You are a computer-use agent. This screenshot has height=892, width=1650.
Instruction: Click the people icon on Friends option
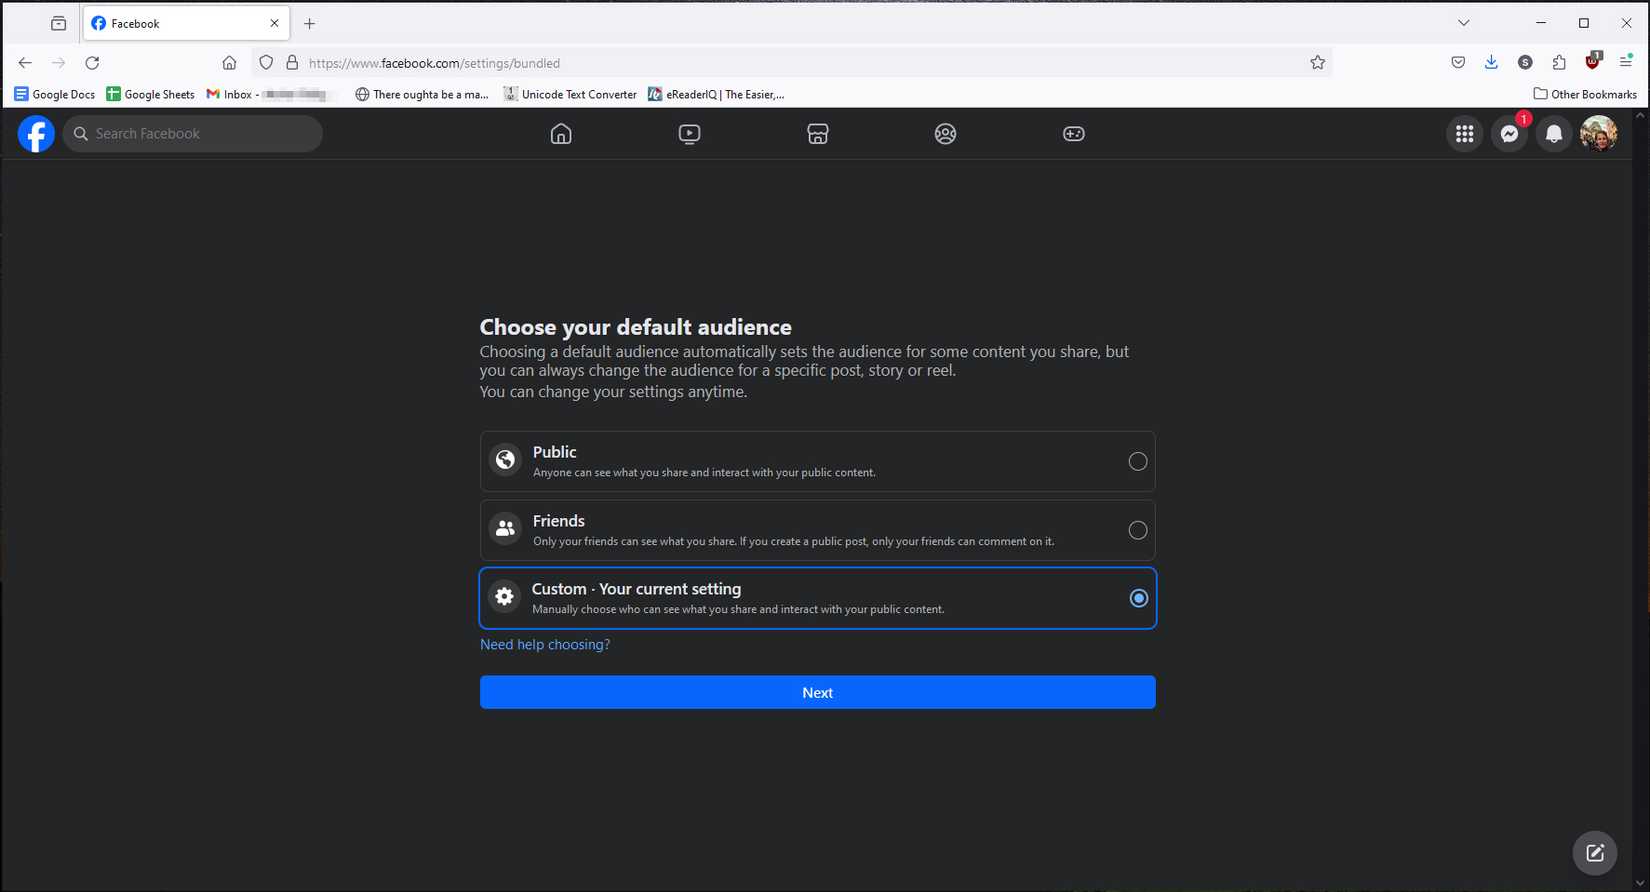pyautogui.click(x=506, y=529)
